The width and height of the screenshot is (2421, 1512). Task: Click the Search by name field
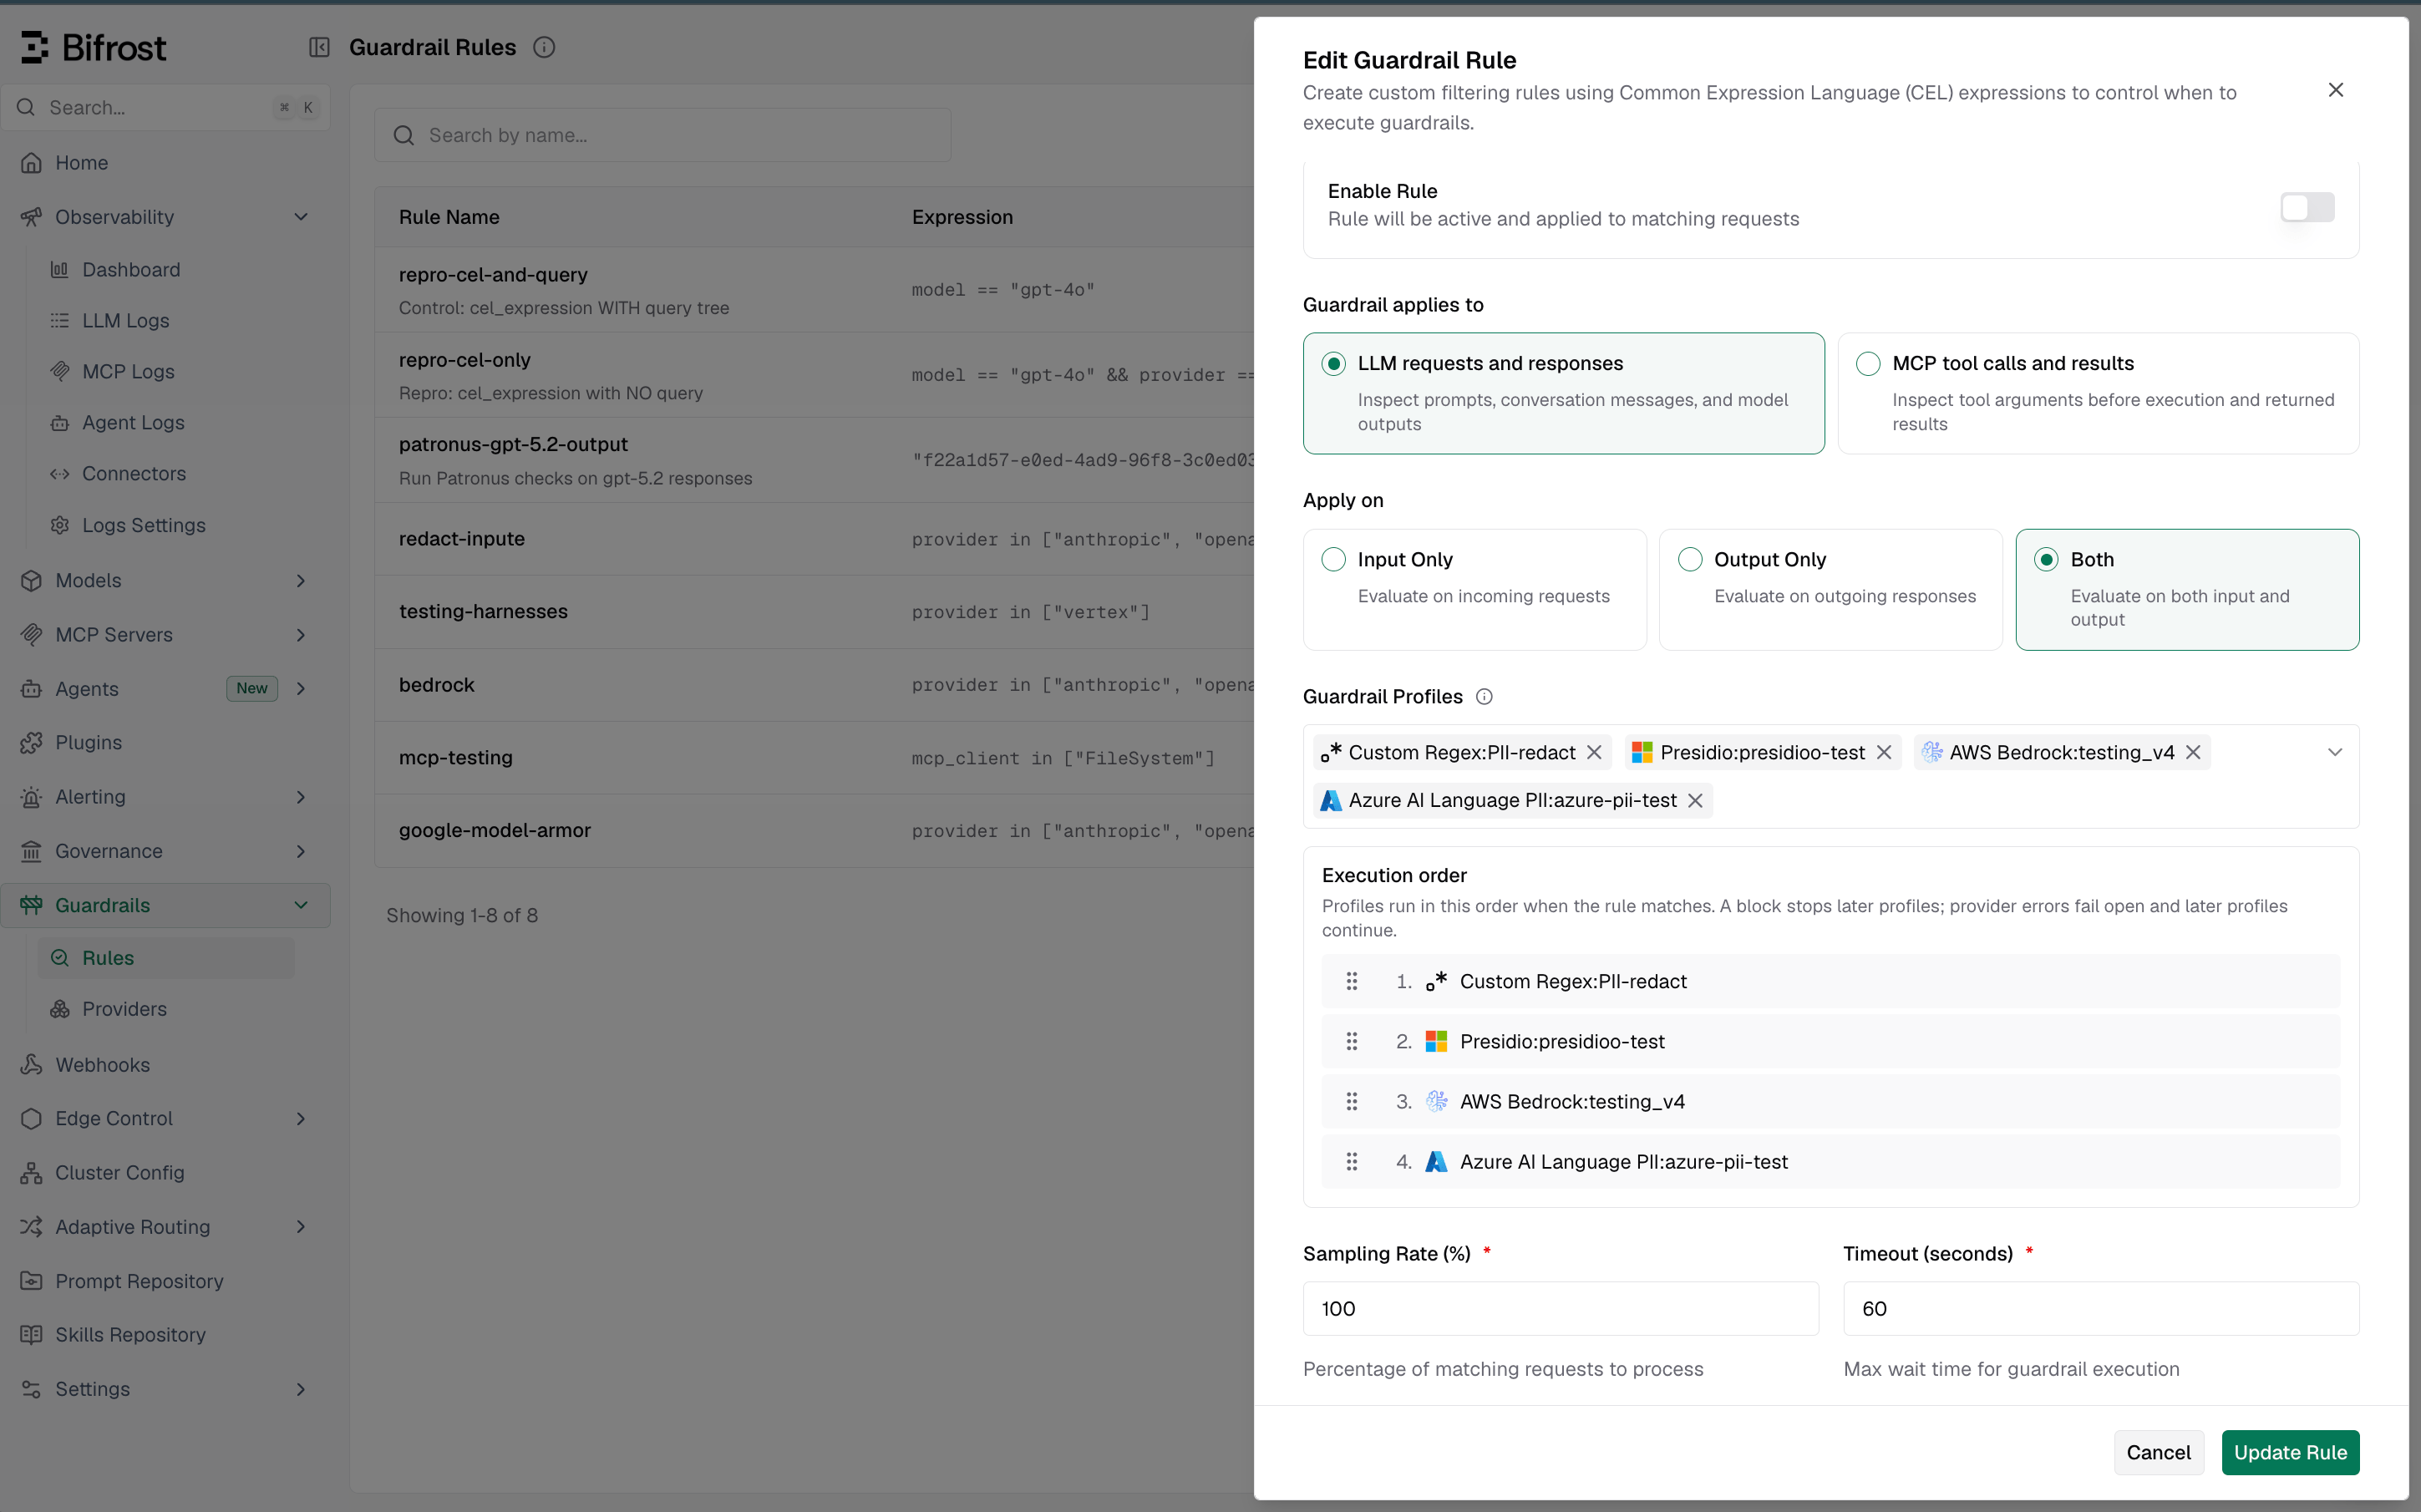tap(662, 135)
